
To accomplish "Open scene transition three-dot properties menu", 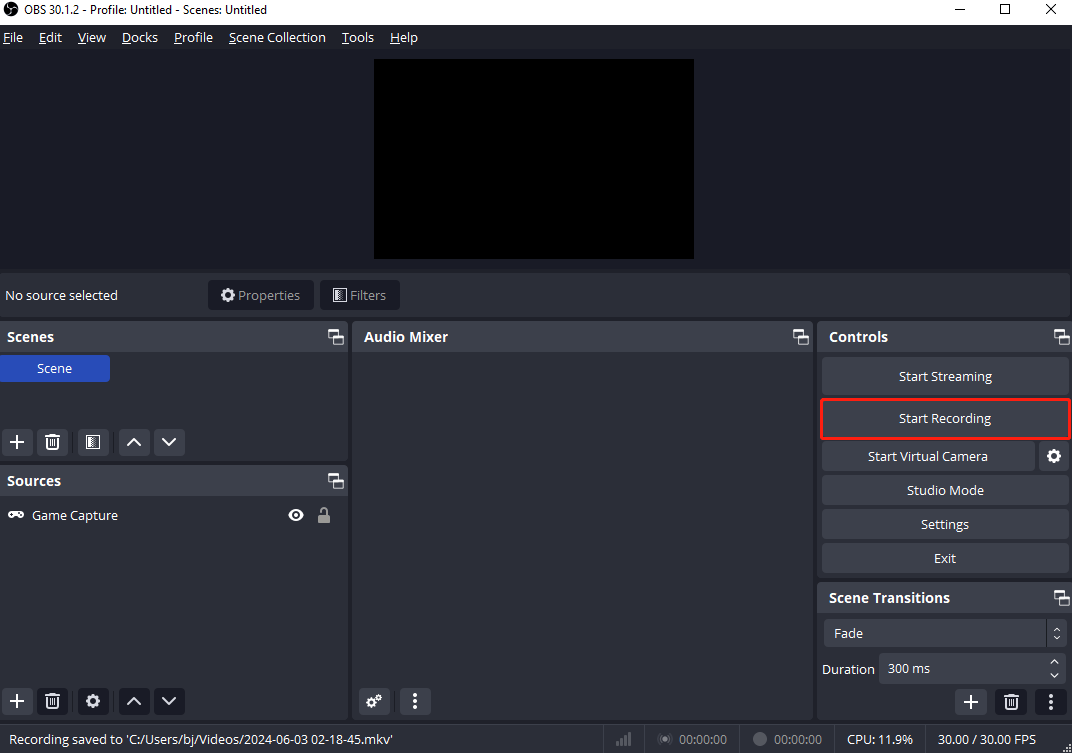I will point(1050,701).
